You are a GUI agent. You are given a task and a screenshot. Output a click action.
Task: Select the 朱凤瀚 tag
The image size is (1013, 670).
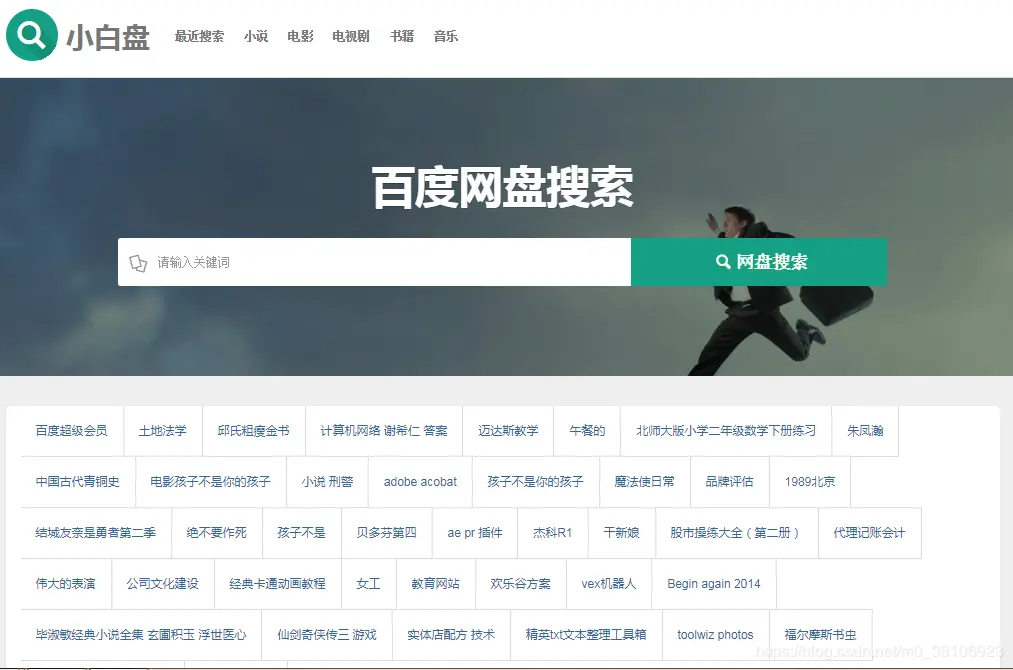coord(865,431)
